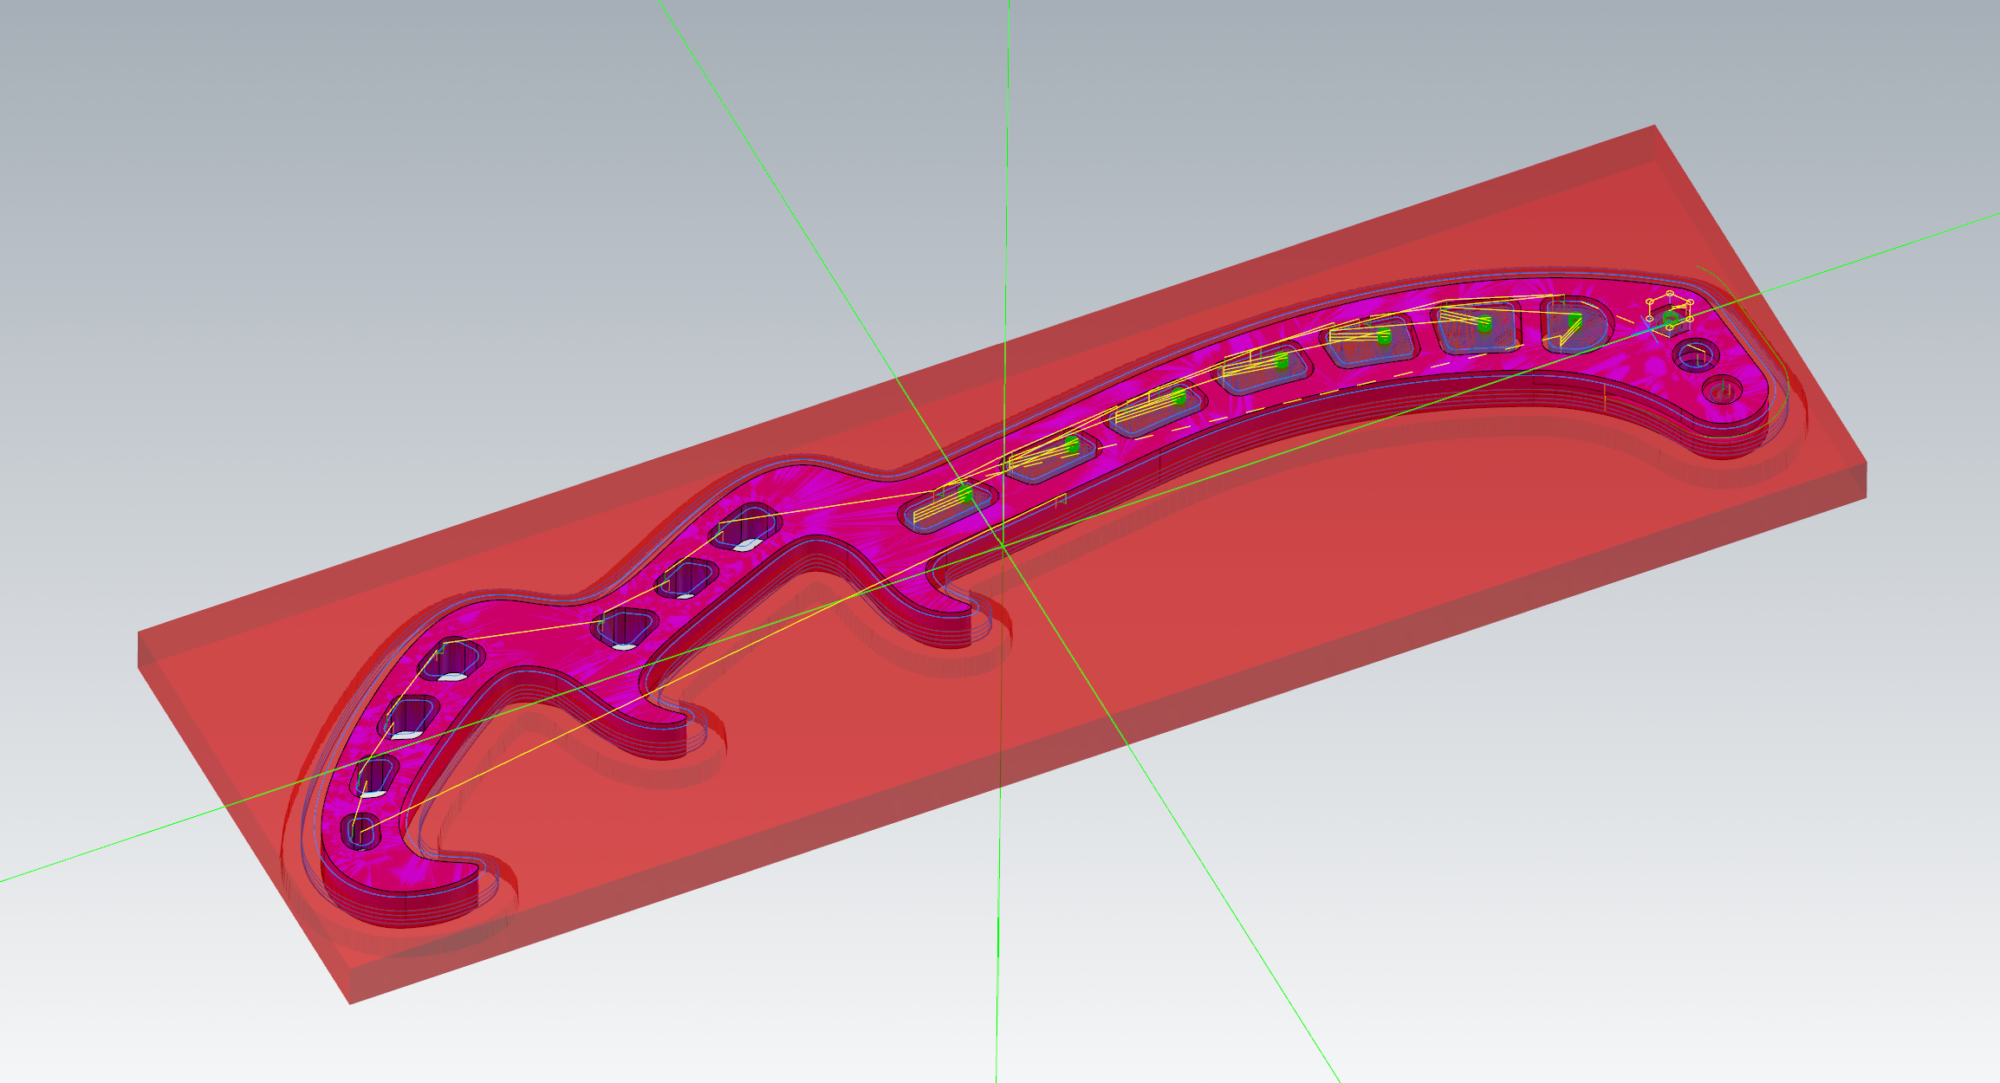Click the larger round hole beside hexagon
The width and height of the screenshot is (2000, 1083).
point(1695,354)
